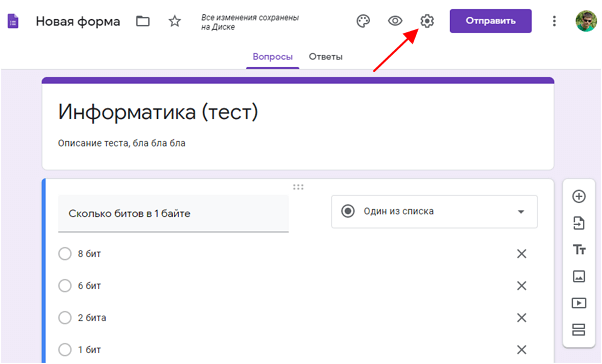Add a new question
The height and width of the screenshot is (364, 602).
[x=579, y=196]
